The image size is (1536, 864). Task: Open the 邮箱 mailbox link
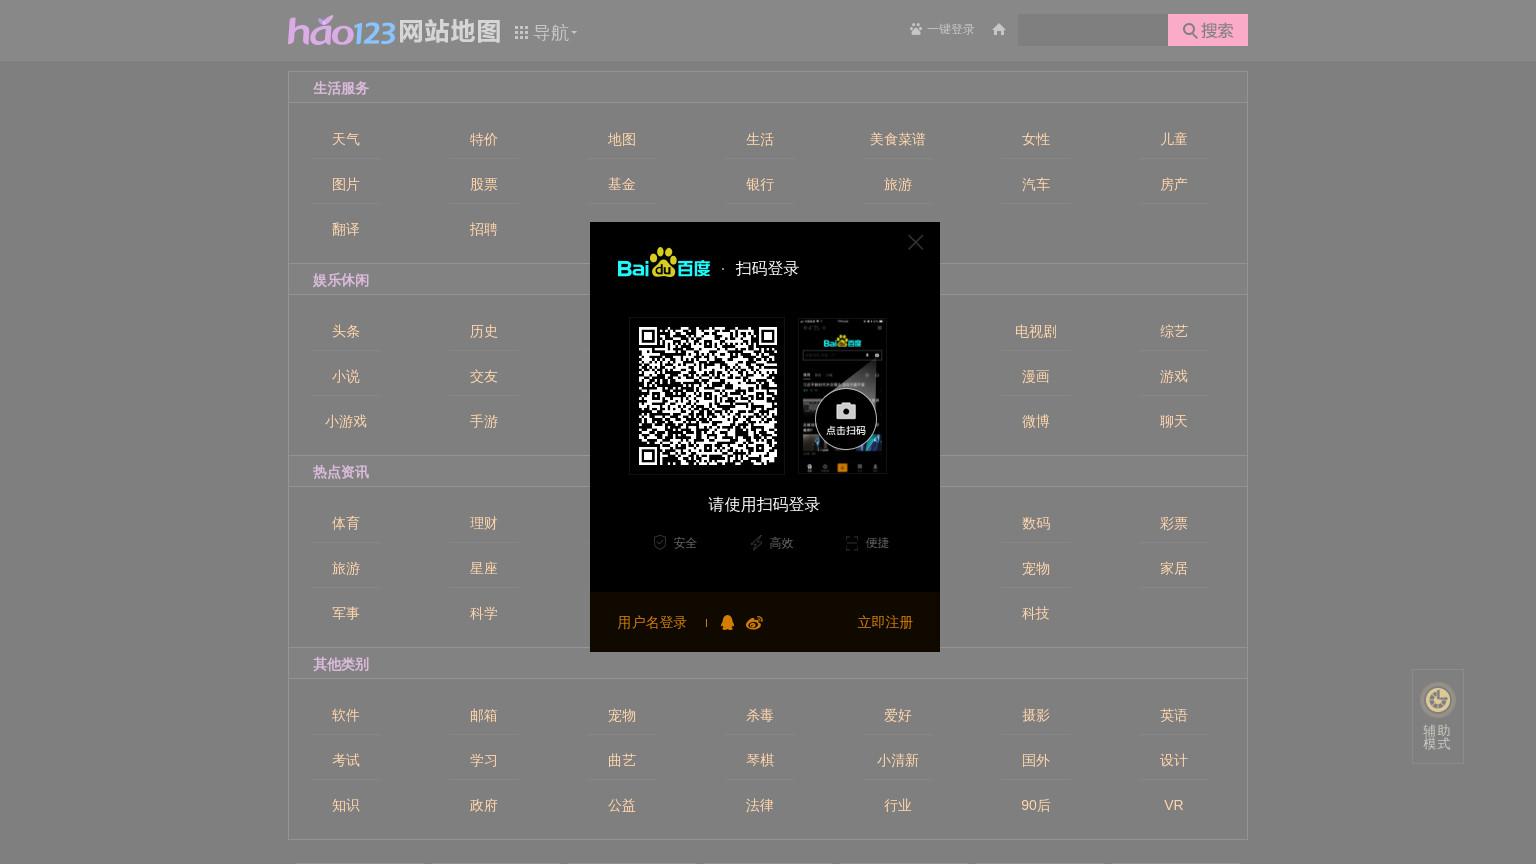click(x=484, y=716)
